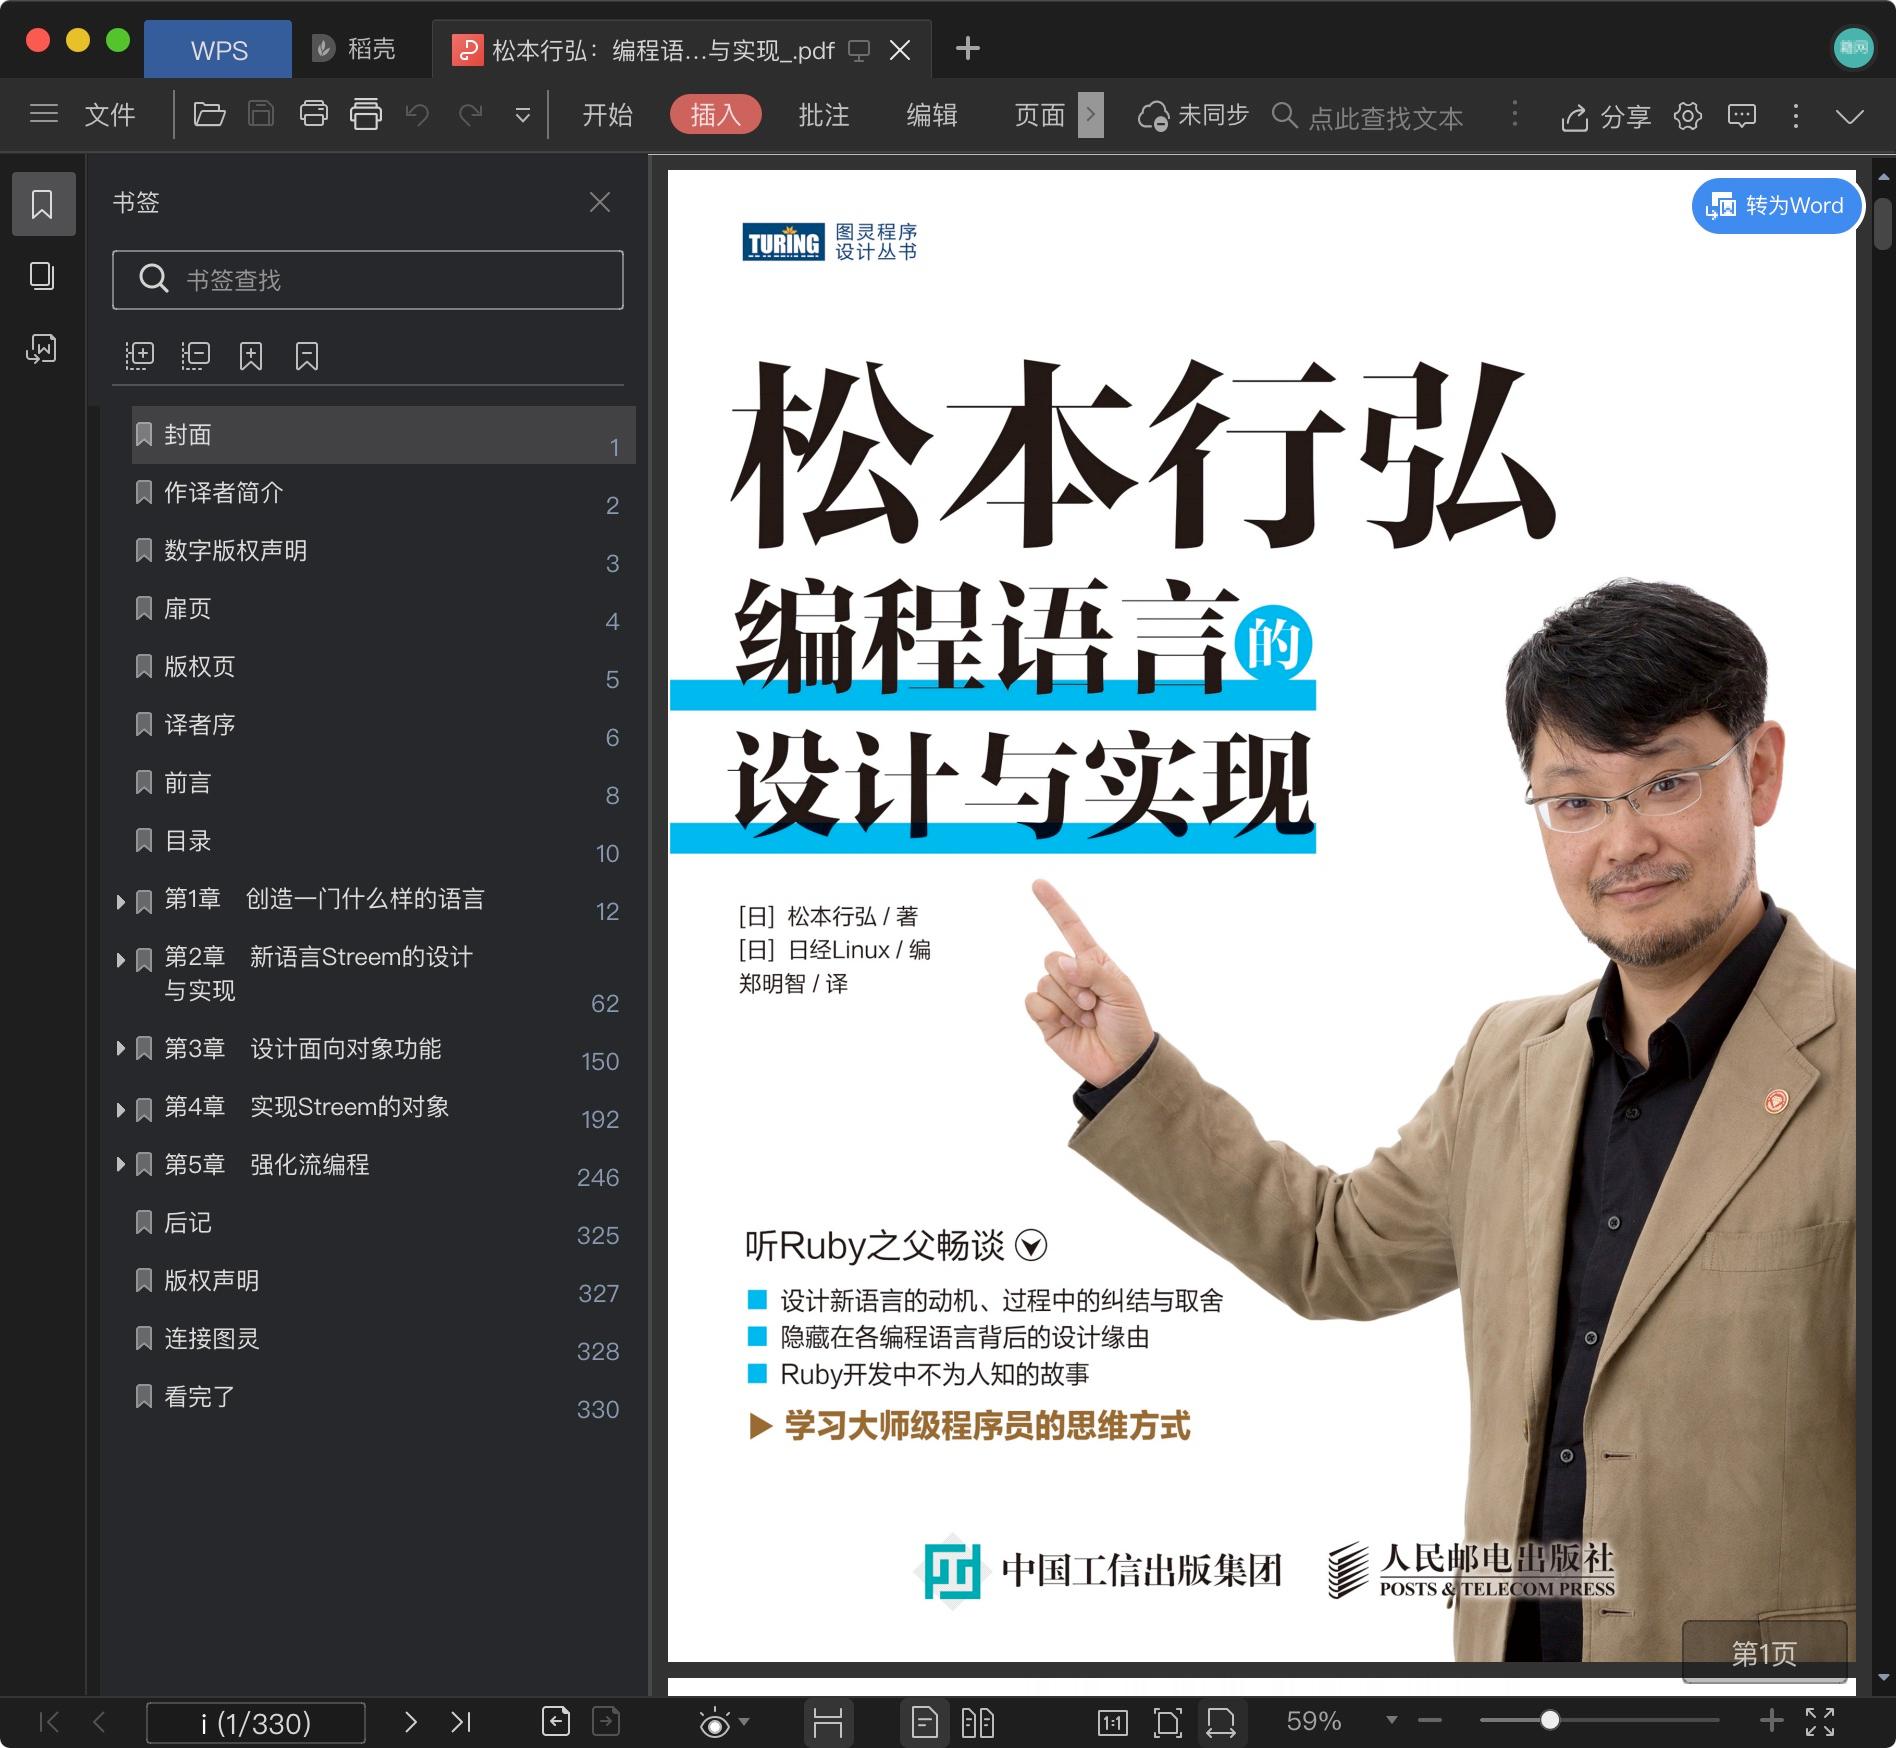
Task: Open the quick access toolbar dropdown
Action: (522, 116)
